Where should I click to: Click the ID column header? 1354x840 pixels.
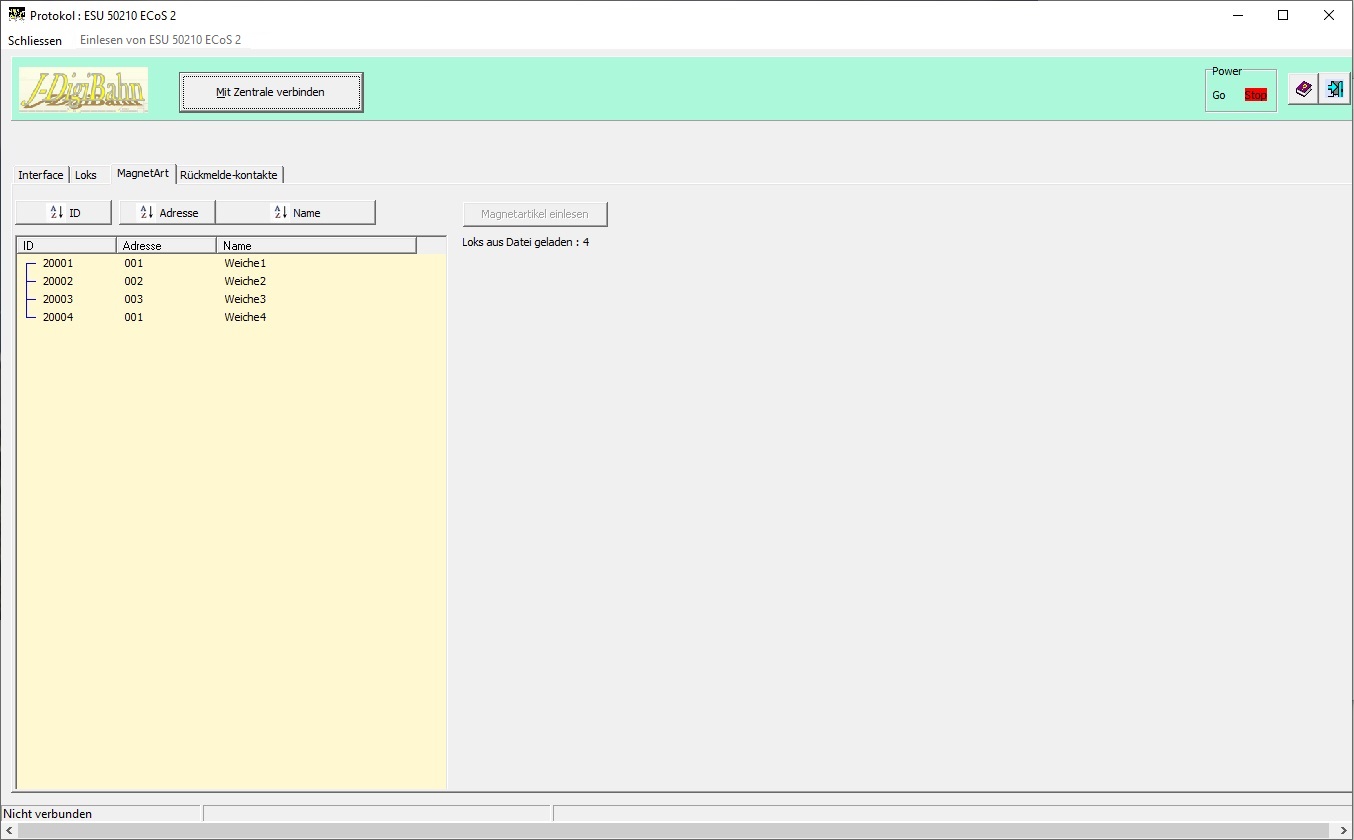pos(66,245)
